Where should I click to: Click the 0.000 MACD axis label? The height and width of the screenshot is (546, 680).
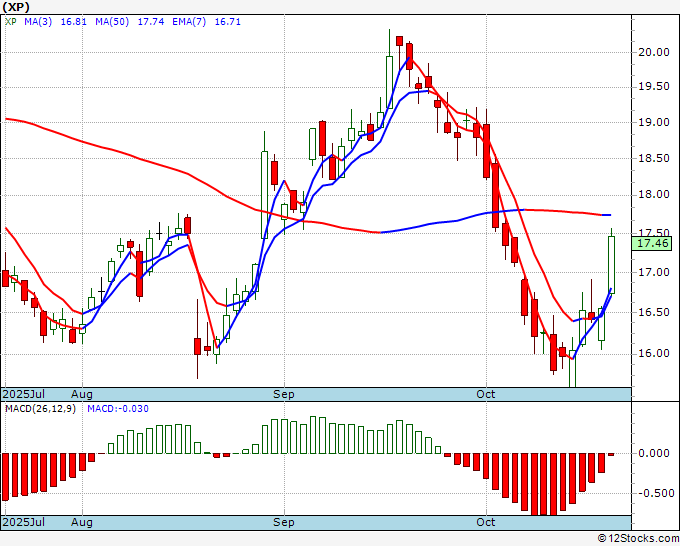tap(654, 453)
